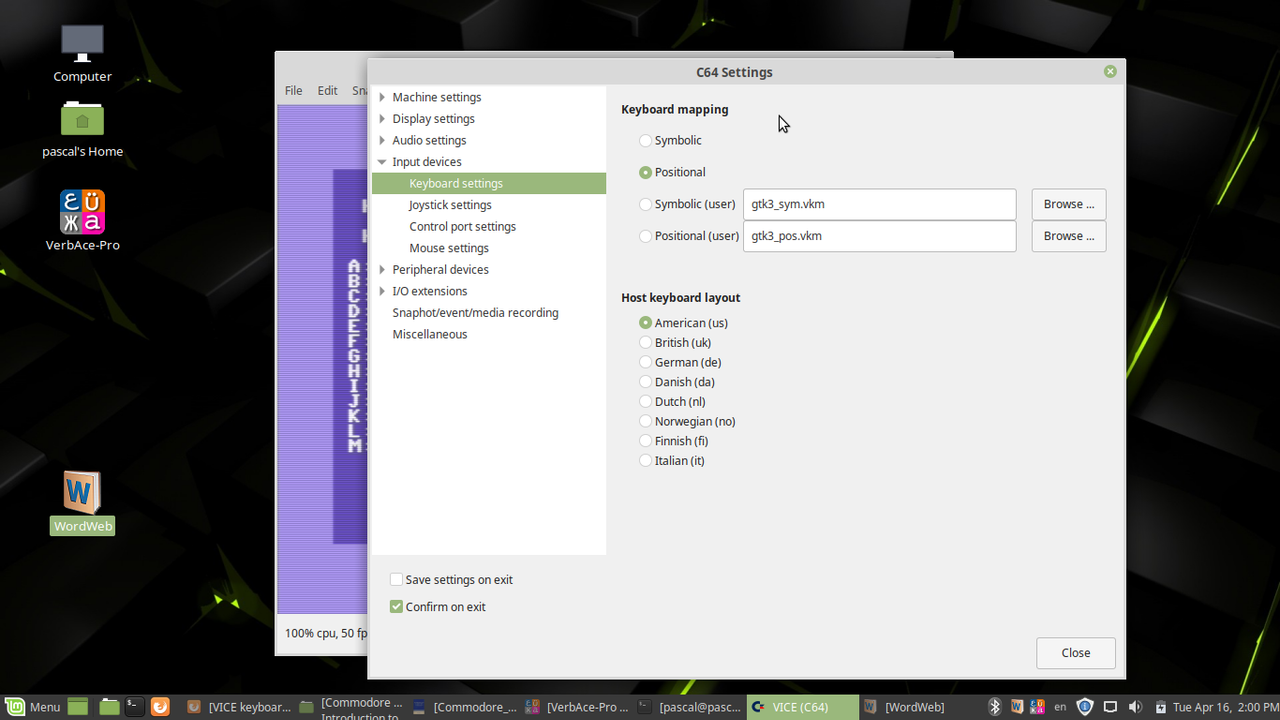Choose British (uk) host keyboard layout

[645, 343]
